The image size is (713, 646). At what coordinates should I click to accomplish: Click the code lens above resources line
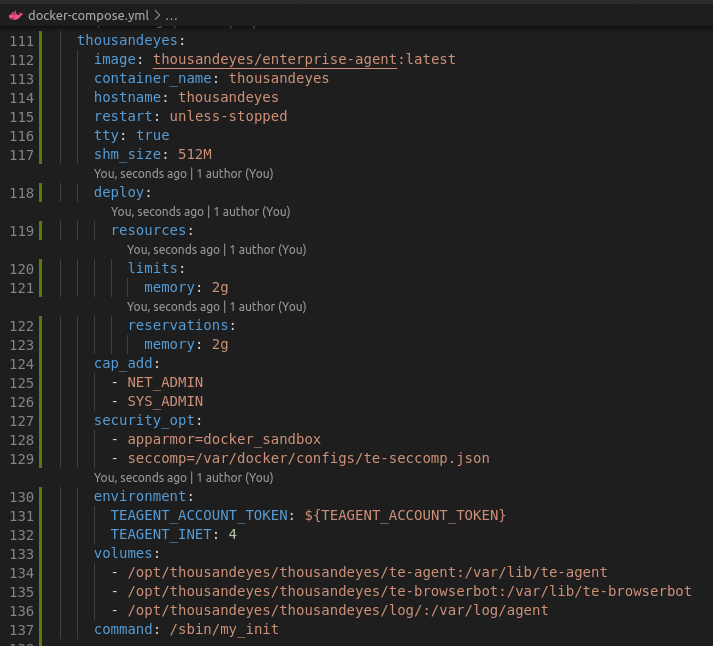[x=200, y=212]
